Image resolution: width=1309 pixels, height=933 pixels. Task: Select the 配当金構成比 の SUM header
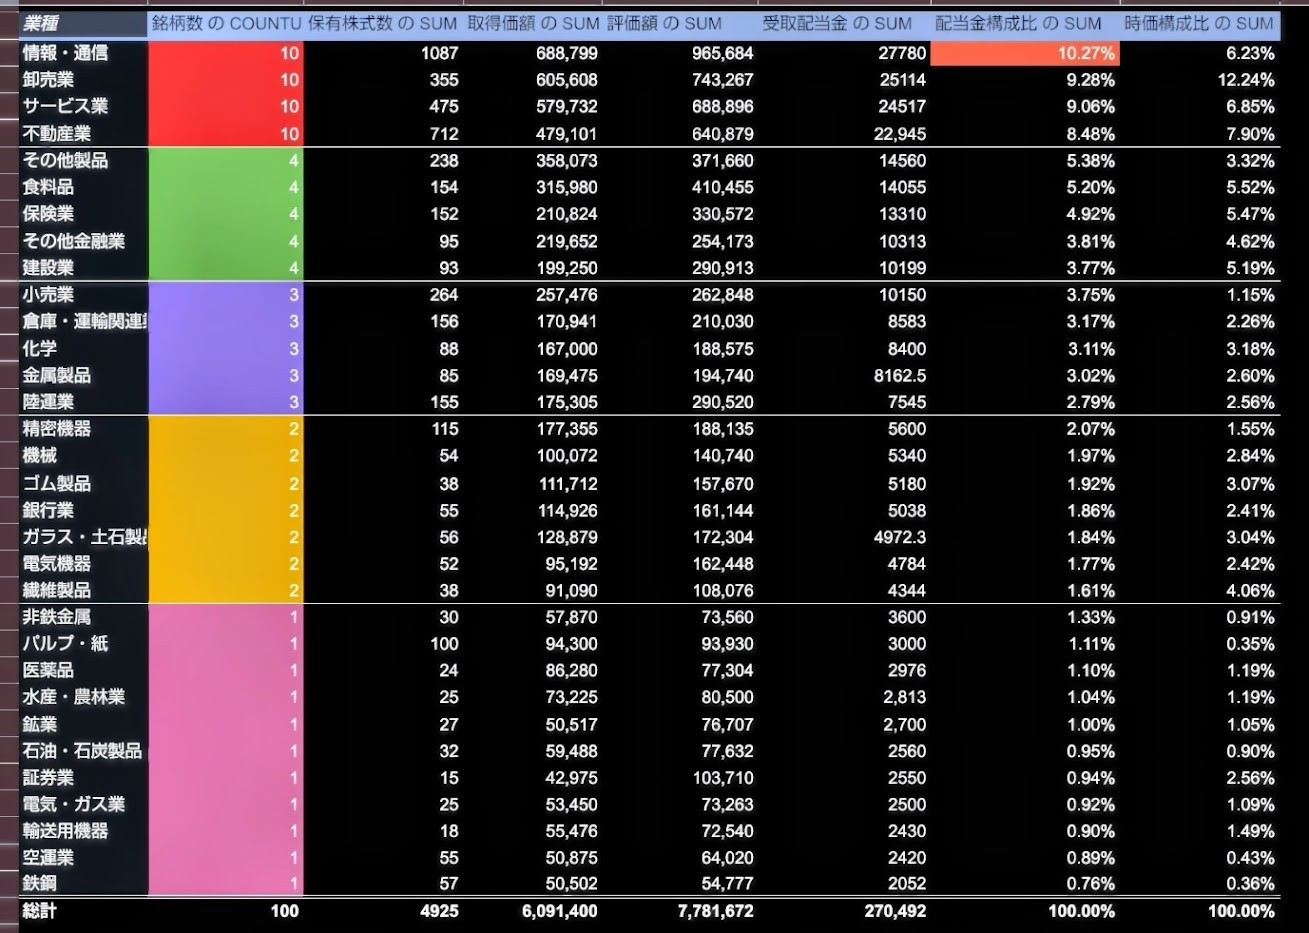(1018, 24)
